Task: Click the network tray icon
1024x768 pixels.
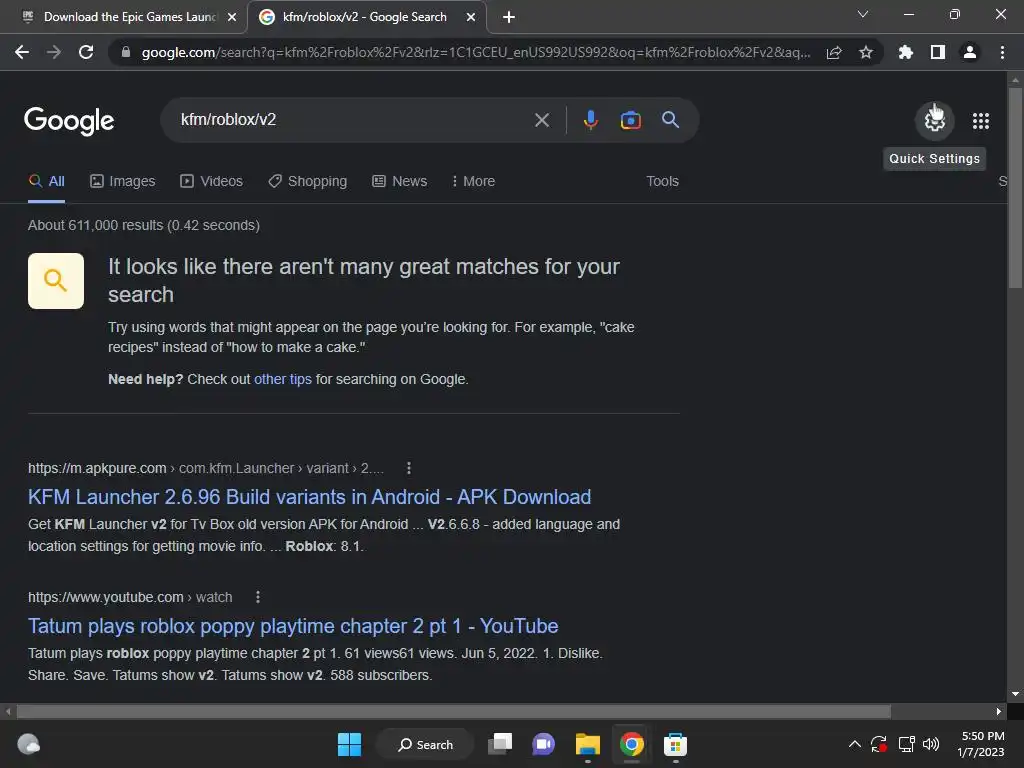Action: [x=906, y=744]
